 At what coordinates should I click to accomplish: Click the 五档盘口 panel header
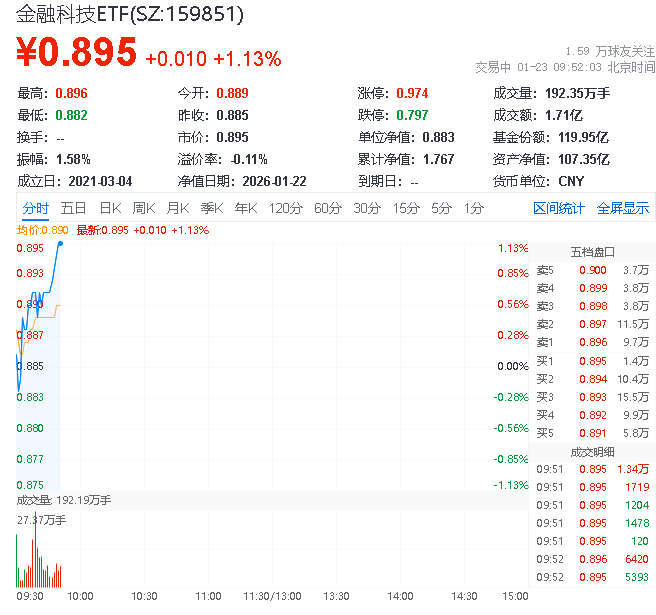pyautogui.click(x=592, y=251)
